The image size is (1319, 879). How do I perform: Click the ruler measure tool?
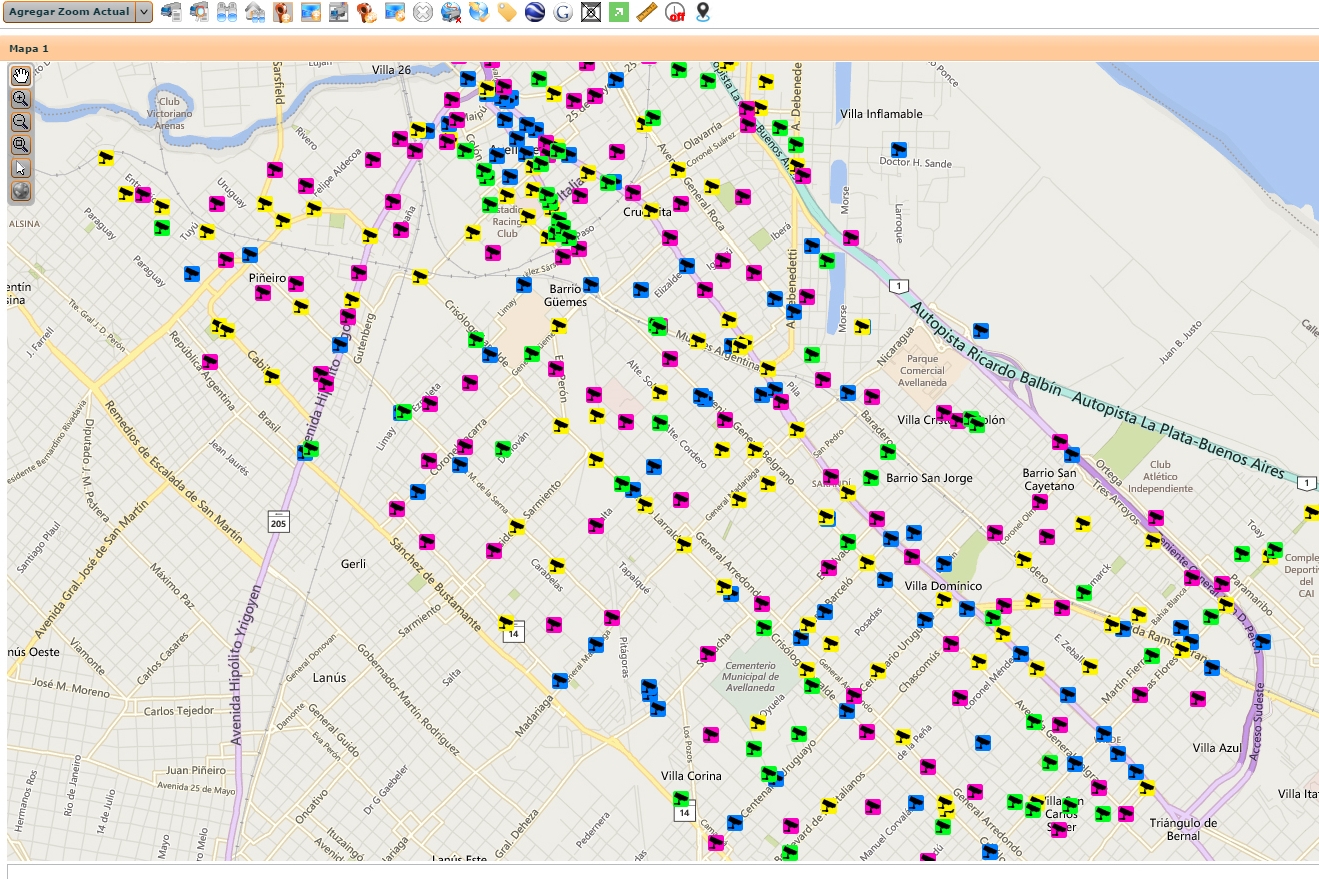coord(646,12)
